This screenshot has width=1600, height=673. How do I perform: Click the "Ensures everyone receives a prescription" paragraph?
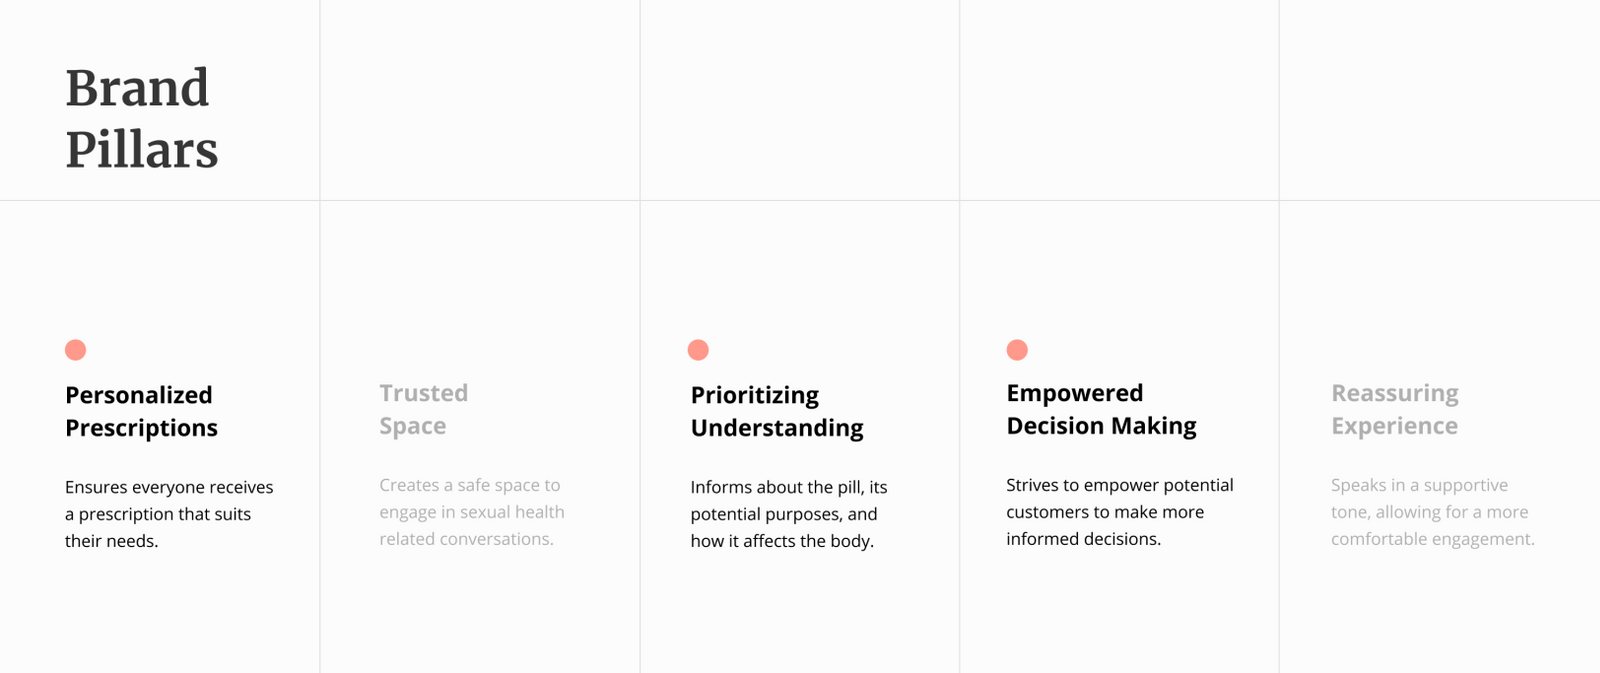[x=168, y=514]
